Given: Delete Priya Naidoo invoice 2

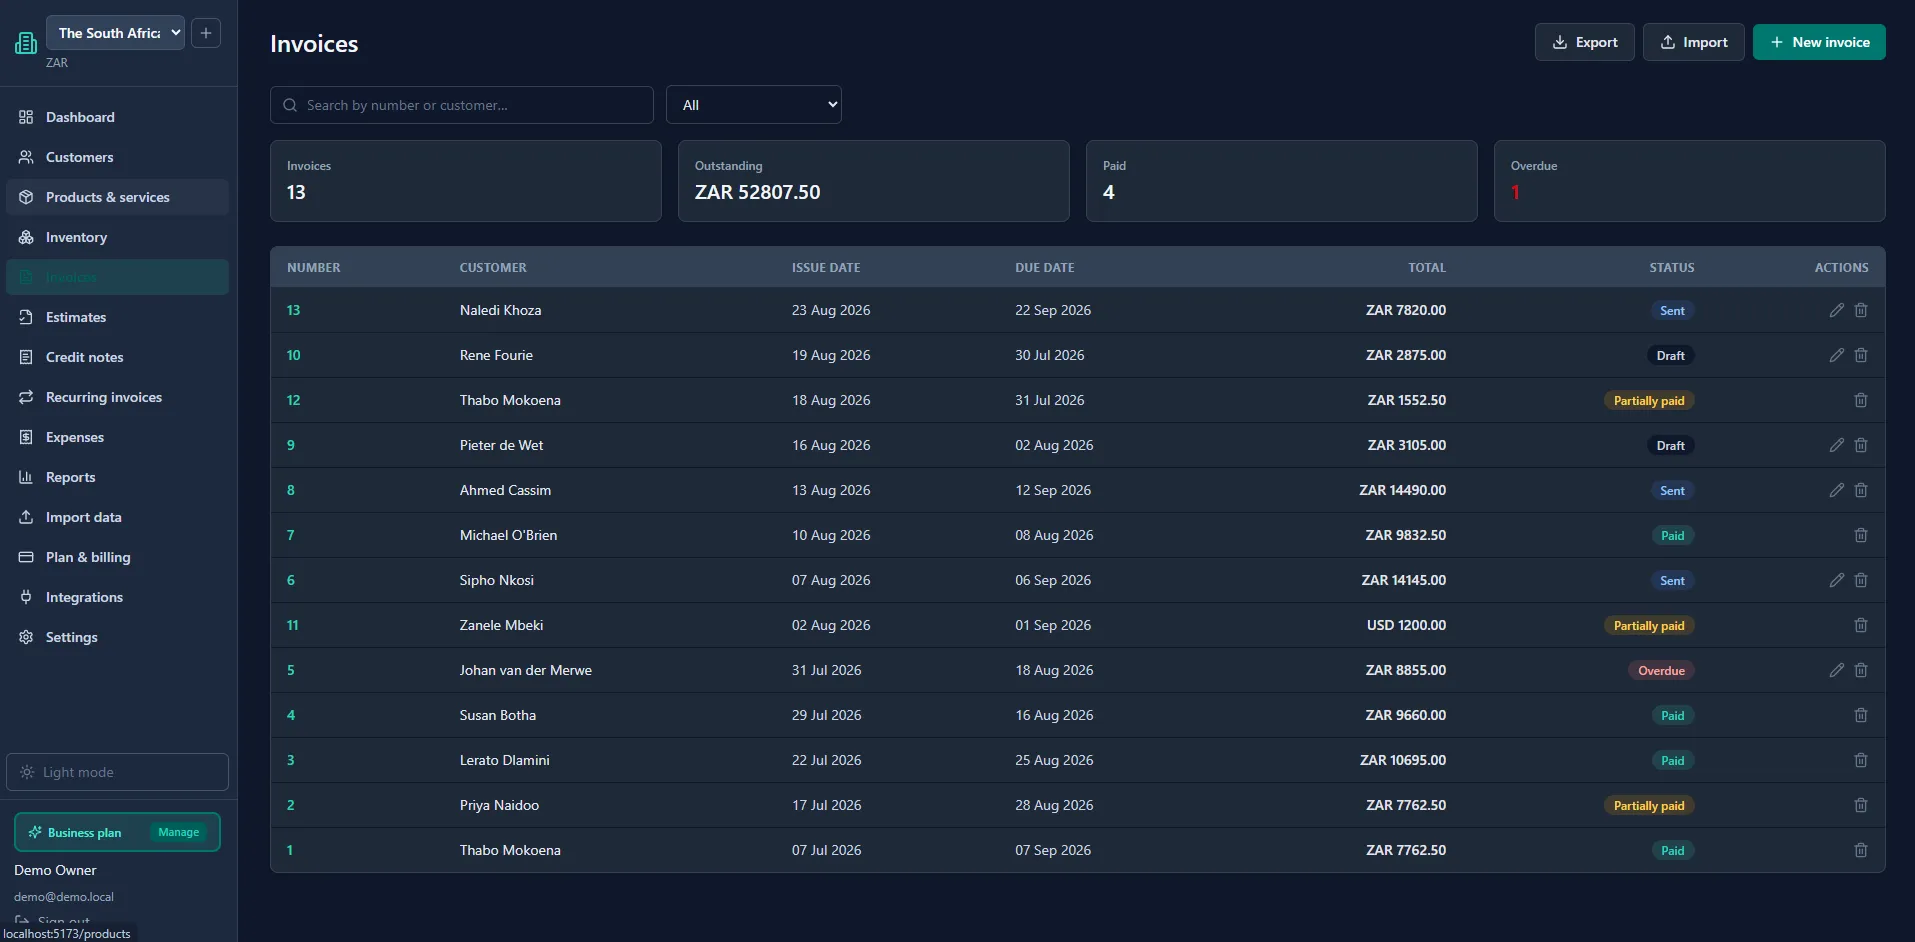Looking at the screenshot, I should [x=1861, y=805].
